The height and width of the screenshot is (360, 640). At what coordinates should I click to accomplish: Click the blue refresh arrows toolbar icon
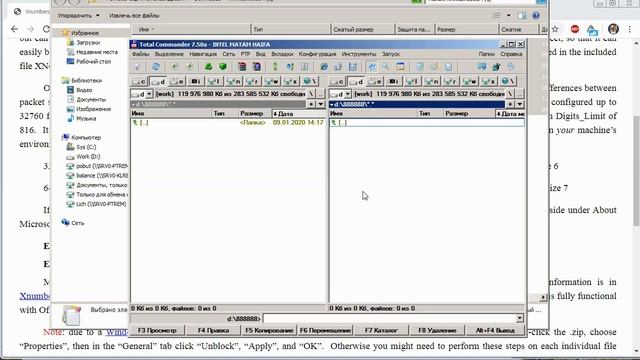point(156,67)
